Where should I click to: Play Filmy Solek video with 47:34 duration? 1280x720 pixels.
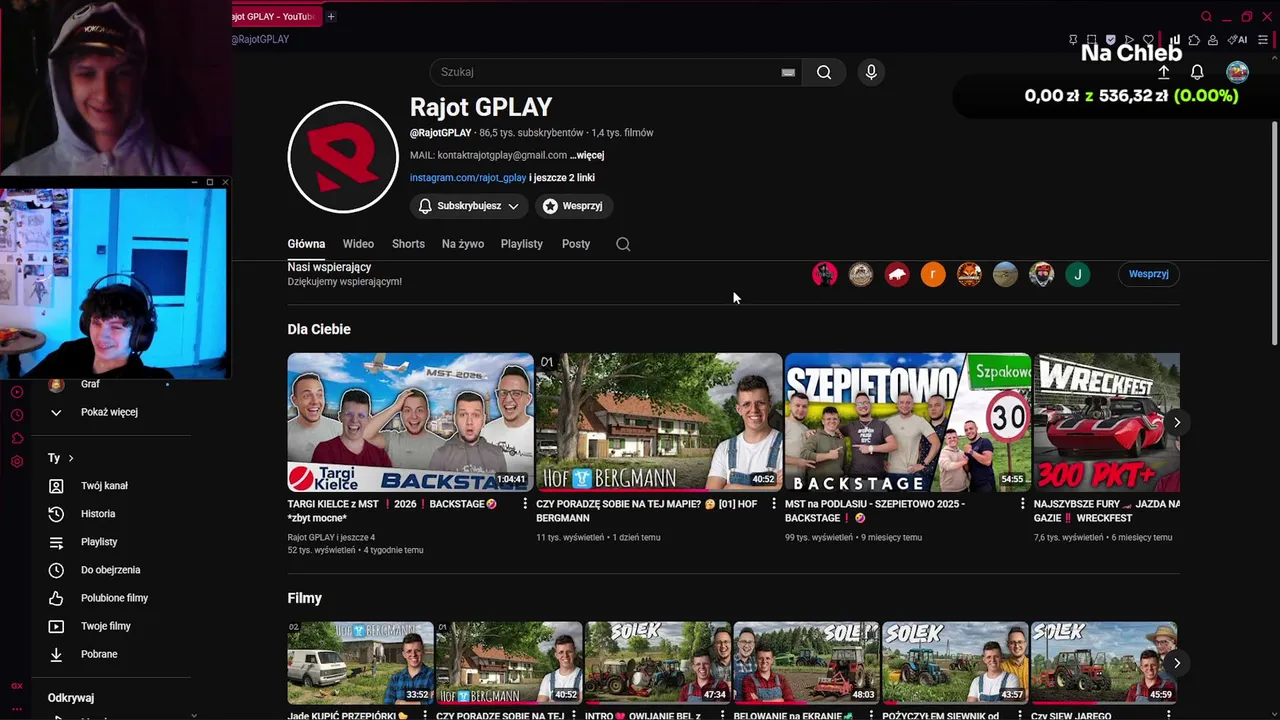pyautogui.click(x=658, y=663)
